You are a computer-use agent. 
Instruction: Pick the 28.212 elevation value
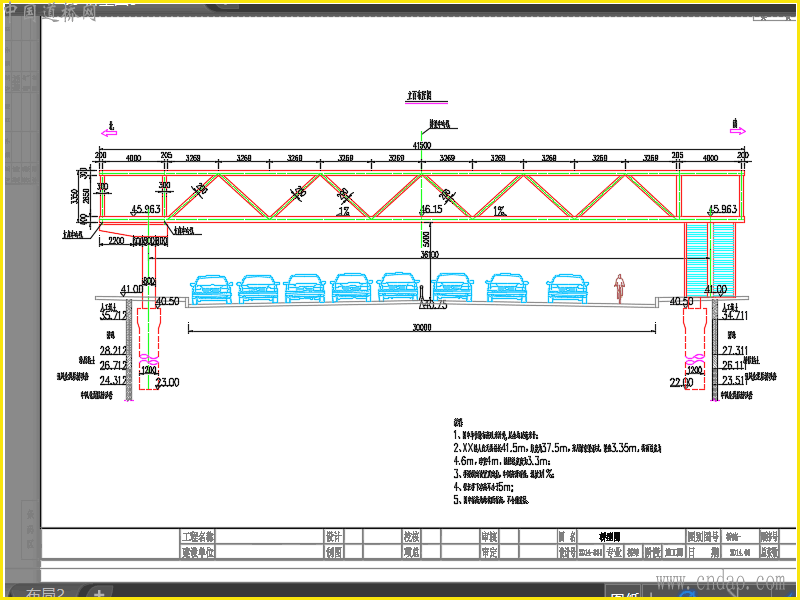point(113,351)
